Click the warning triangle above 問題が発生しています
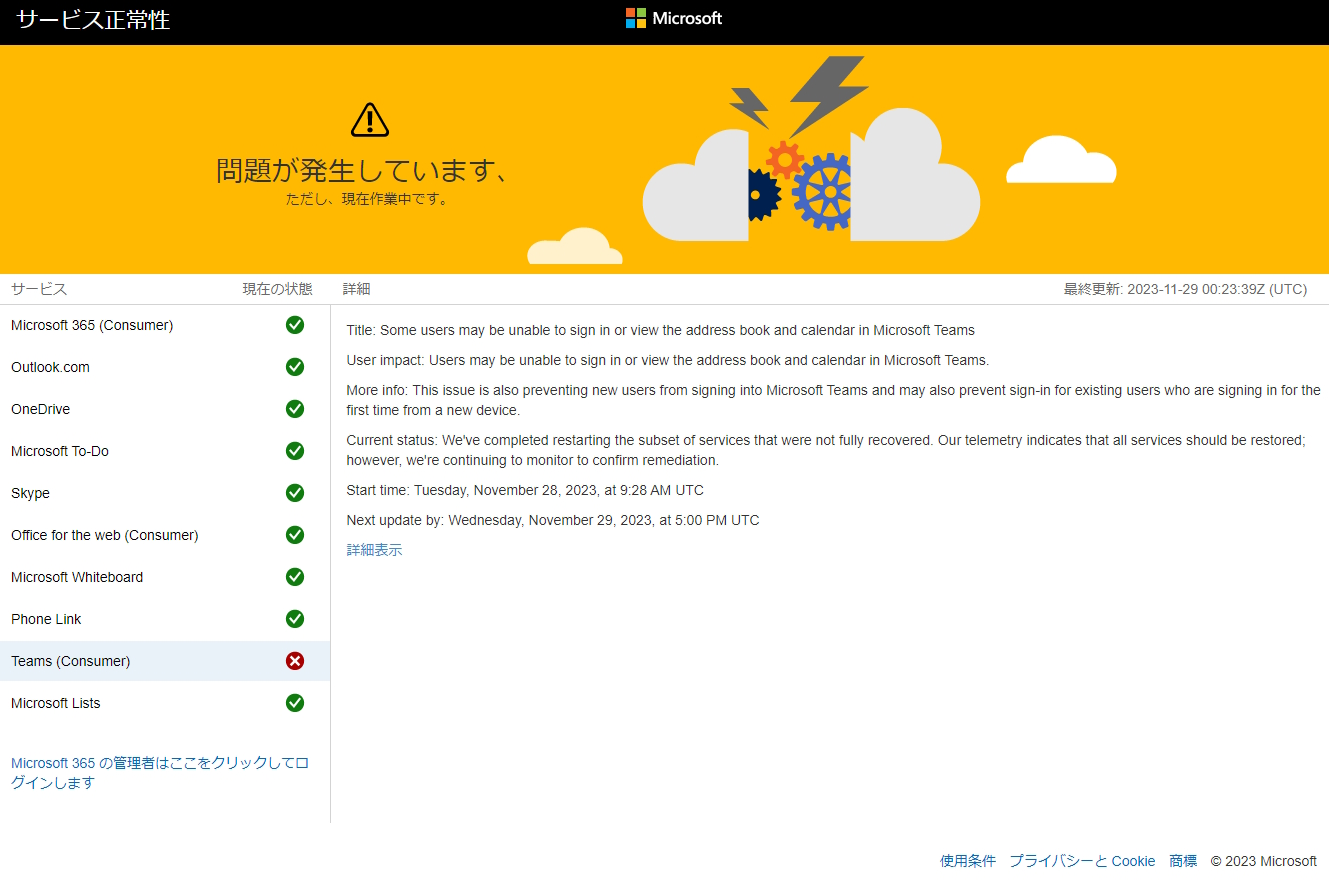Screen dimensions: 1329x894 [x=369, y=117]
